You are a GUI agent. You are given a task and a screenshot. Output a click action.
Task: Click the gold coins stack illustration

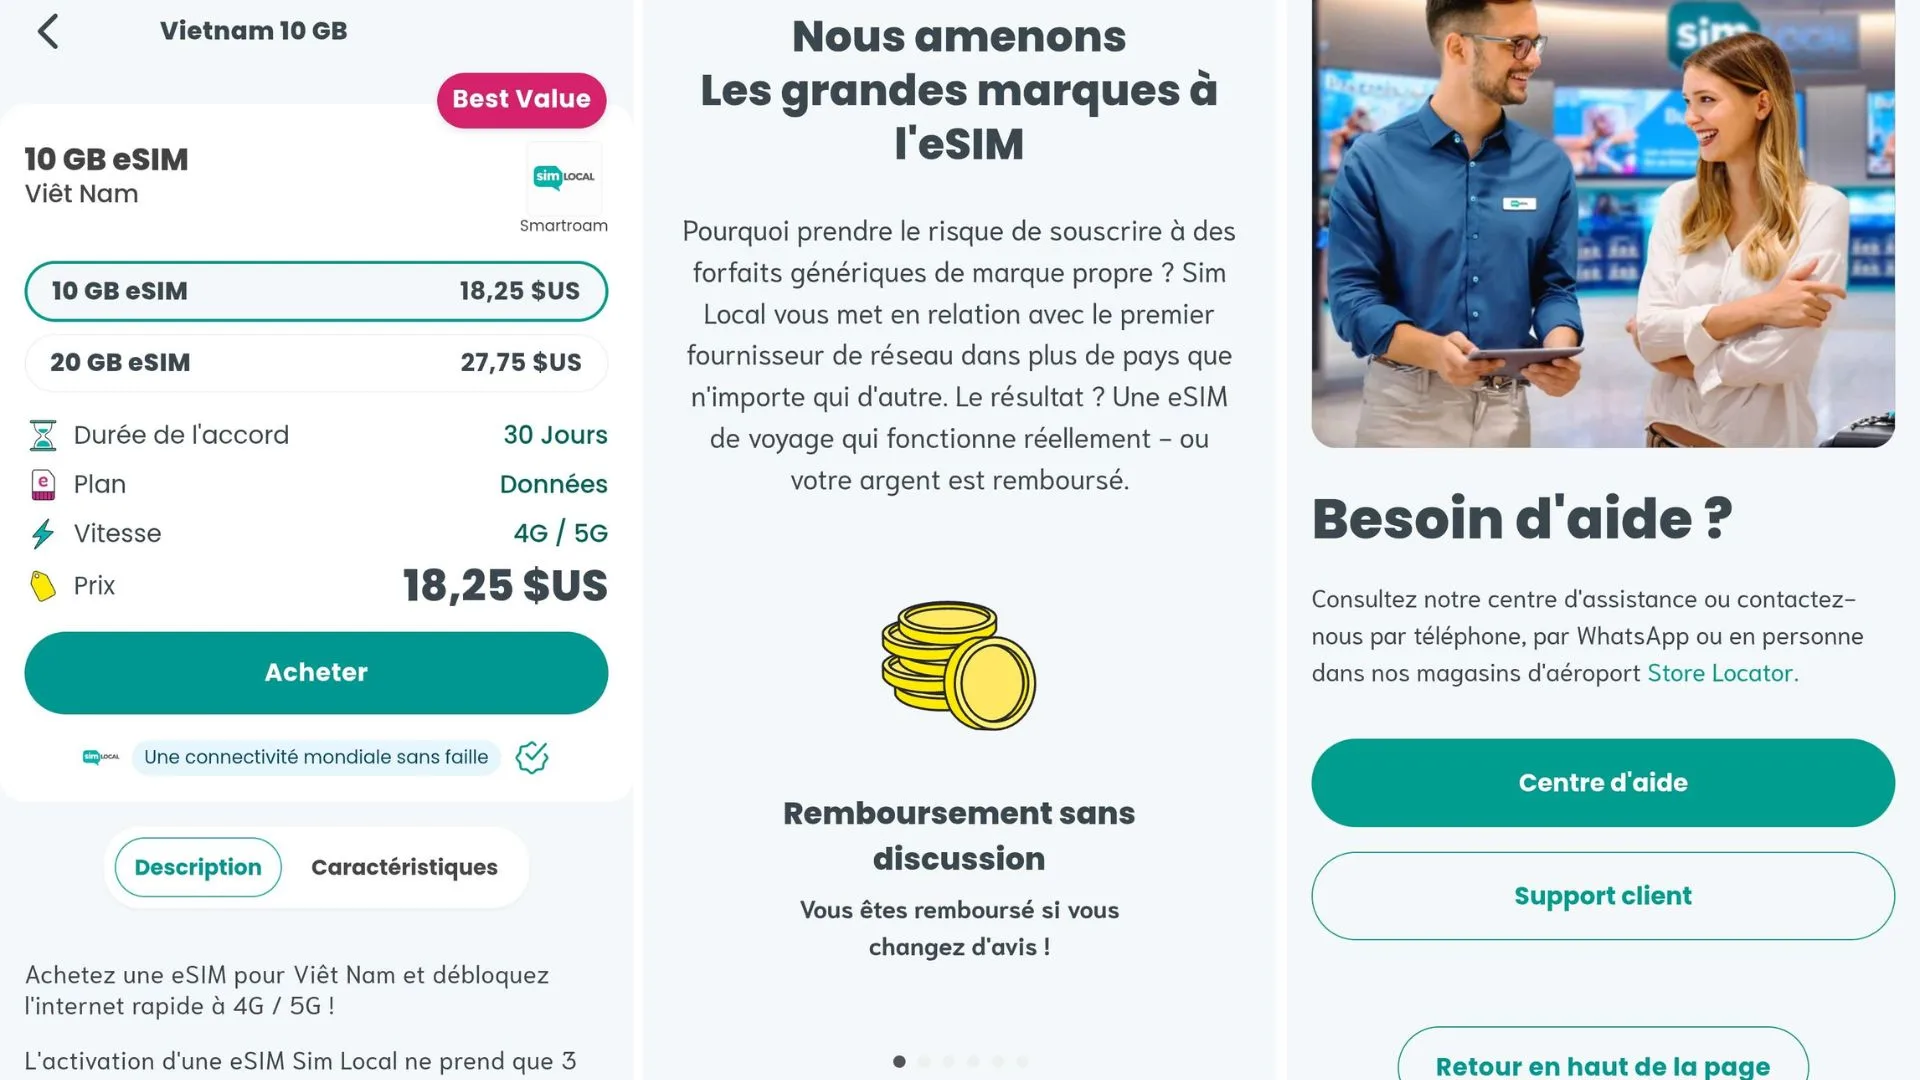pyautogui.click(x=958, y=665)
